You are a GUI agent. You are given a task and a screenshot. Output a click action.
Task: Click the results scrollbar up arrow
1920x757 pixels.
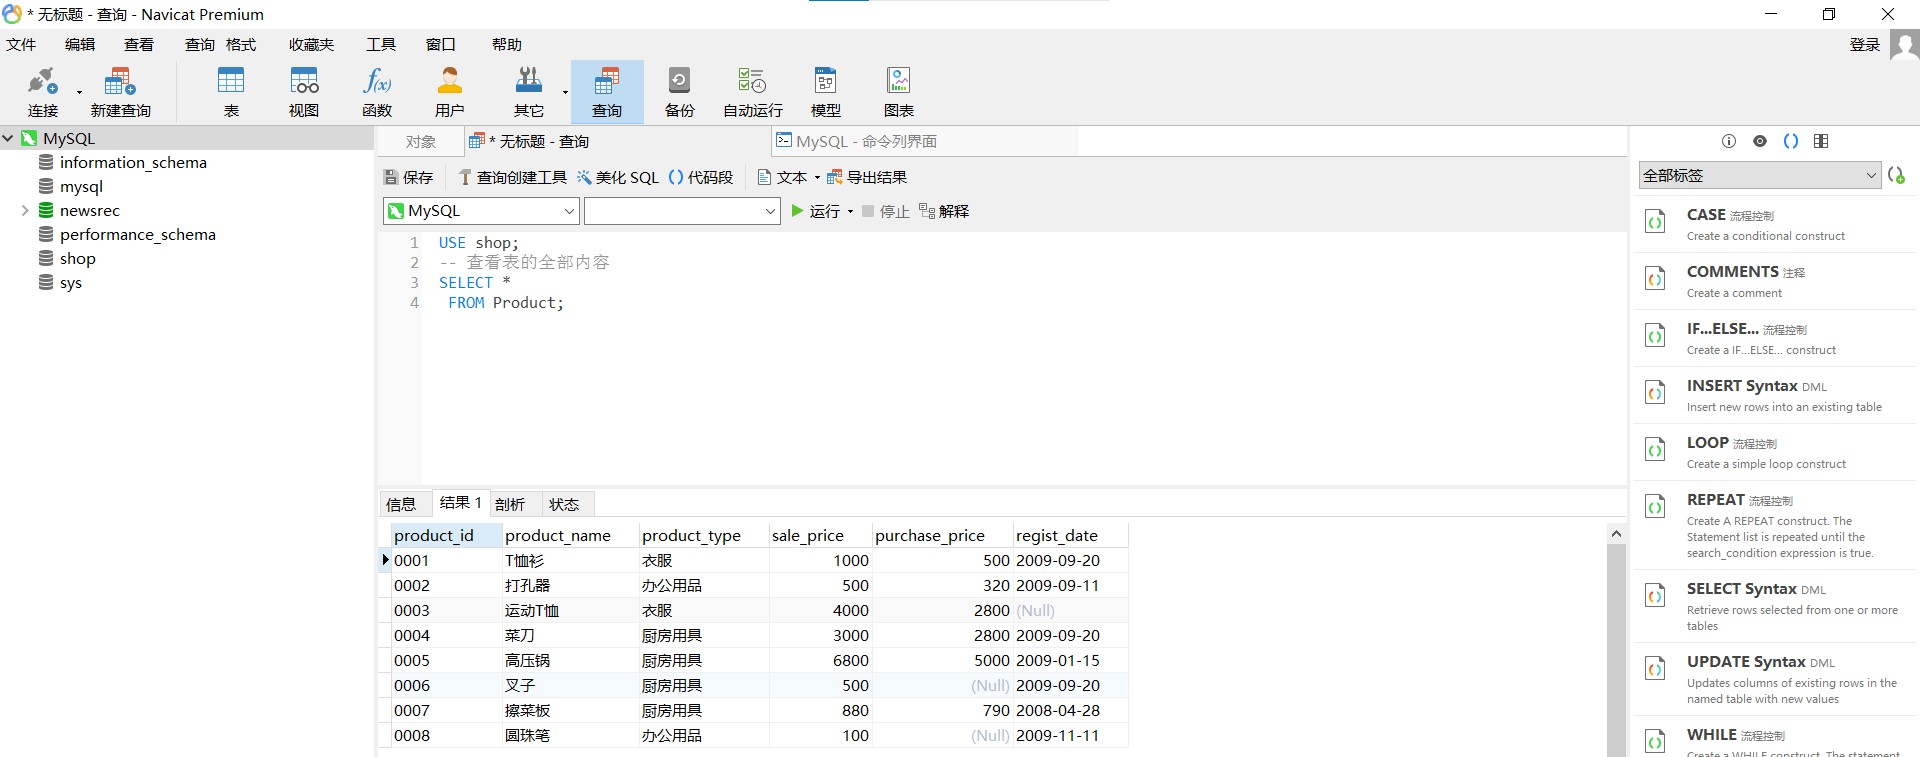(1616, 534)
